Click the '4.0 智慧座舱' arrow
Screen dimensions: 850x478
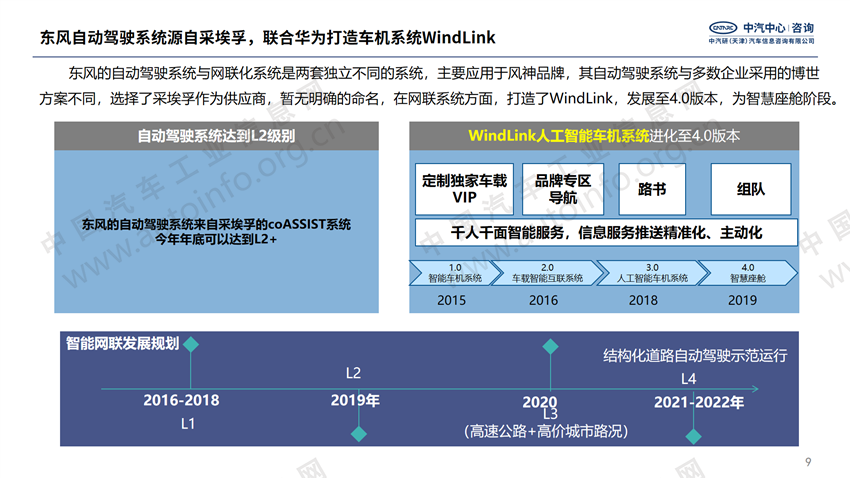748,273
